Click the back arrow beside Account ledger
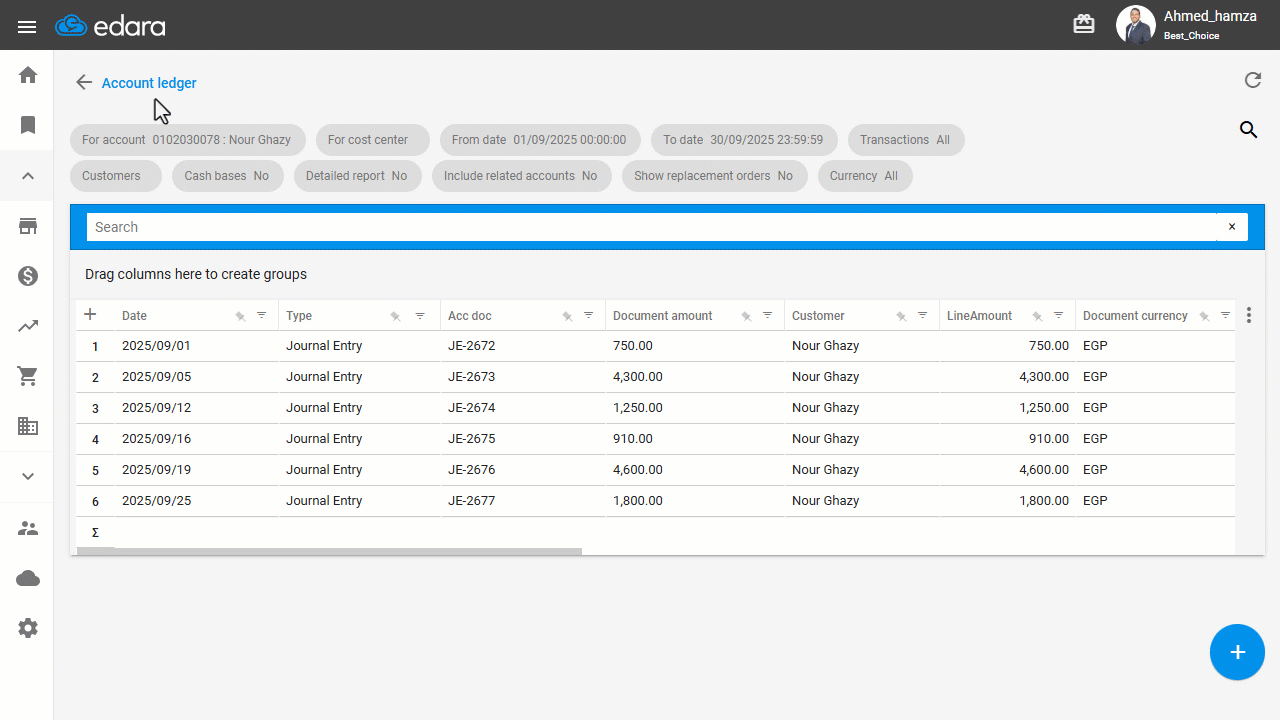 84,83
